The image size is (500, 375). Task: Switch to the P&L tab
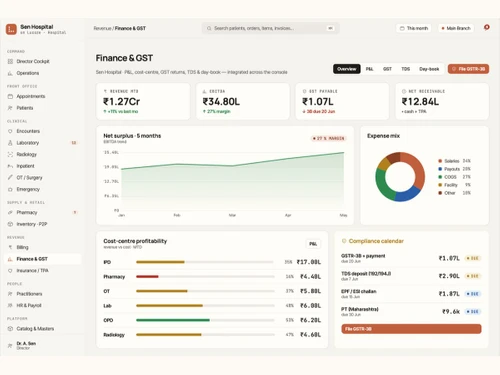[x=369, y=69]
